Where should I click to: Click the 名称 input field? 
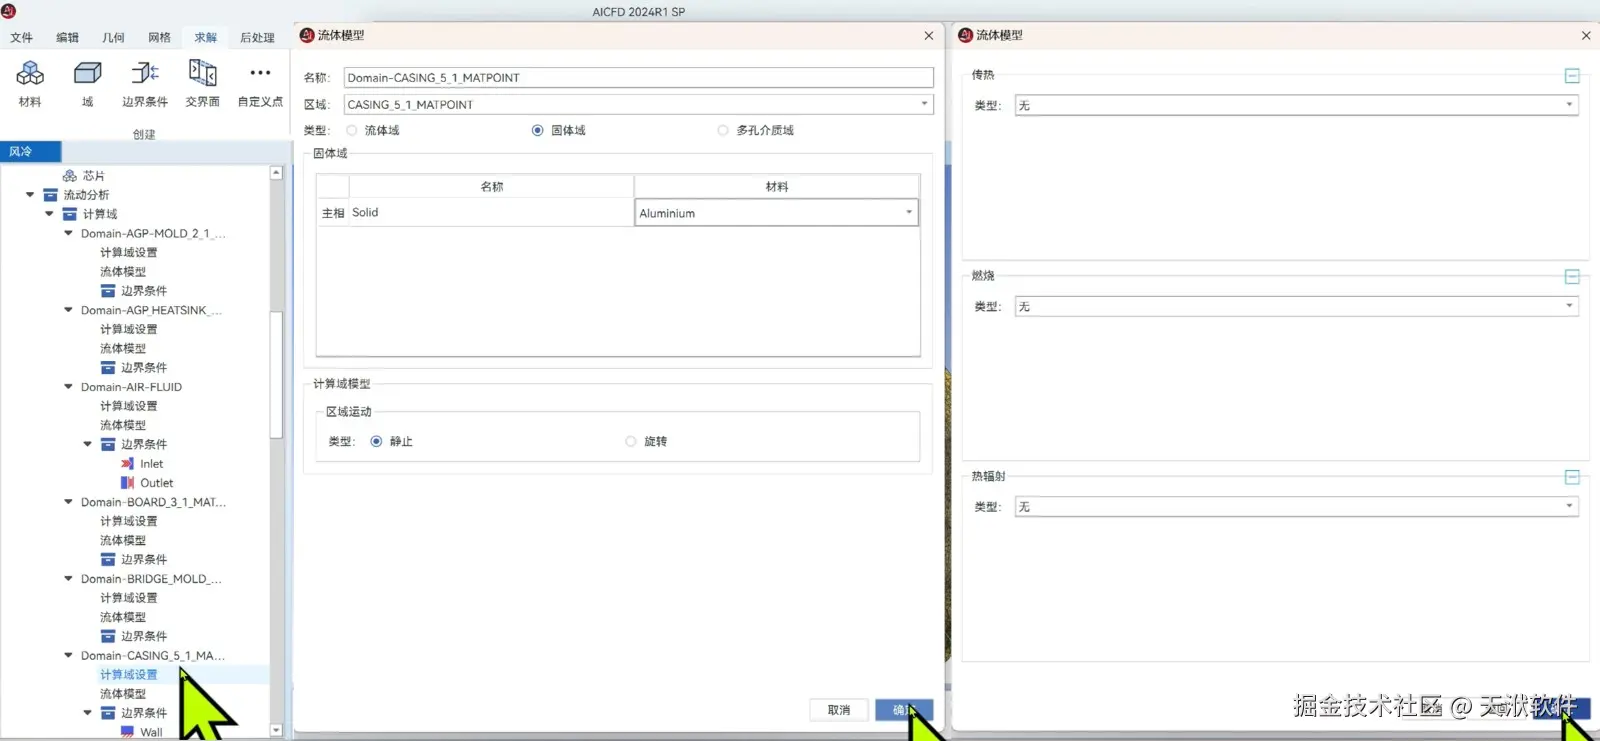click(x=638, y=77)
